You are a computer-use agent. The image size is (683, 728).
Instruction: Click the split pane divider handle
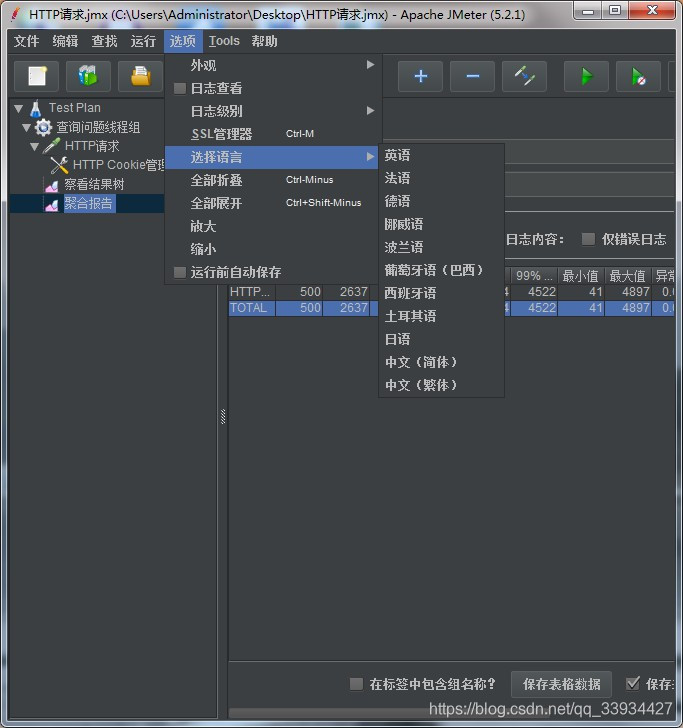[x=223, y=416]
